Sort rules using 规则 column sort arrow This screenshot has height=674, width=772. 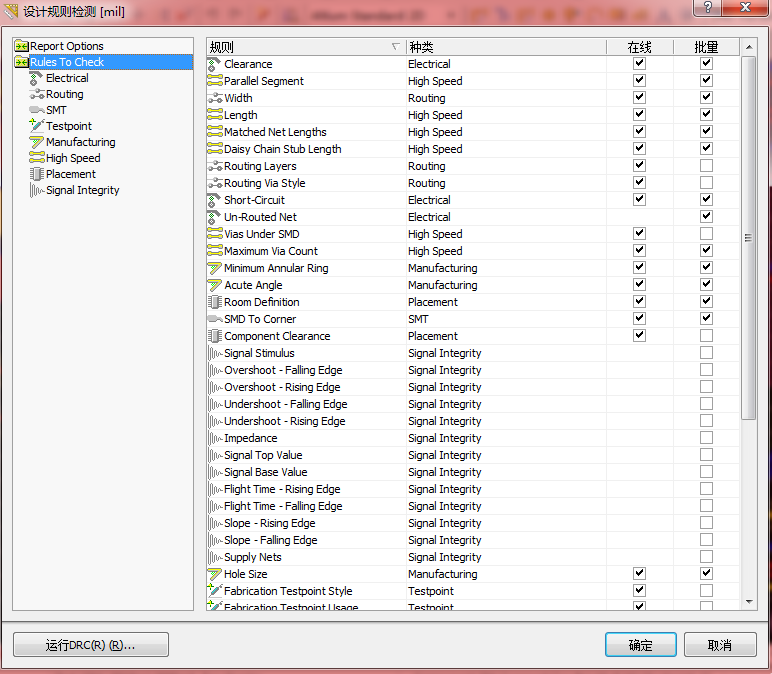[395, 47]
